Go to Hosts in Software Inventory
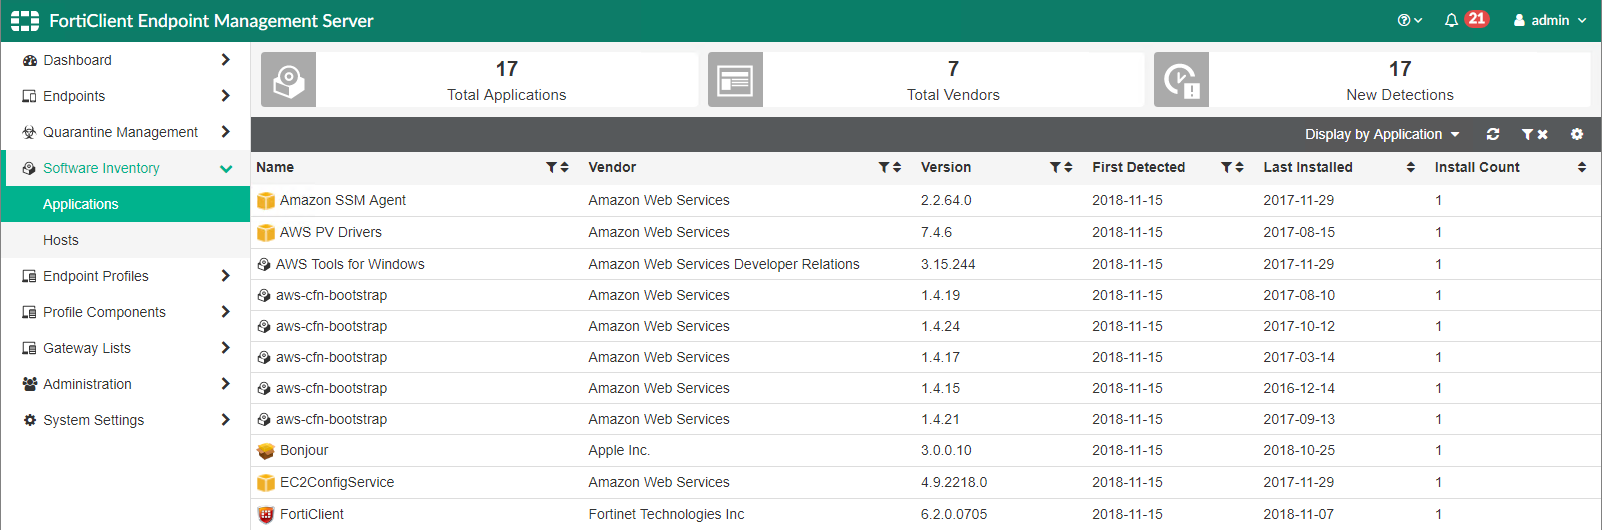This screenshot has height=530, width=1602. tap(61, 240)
